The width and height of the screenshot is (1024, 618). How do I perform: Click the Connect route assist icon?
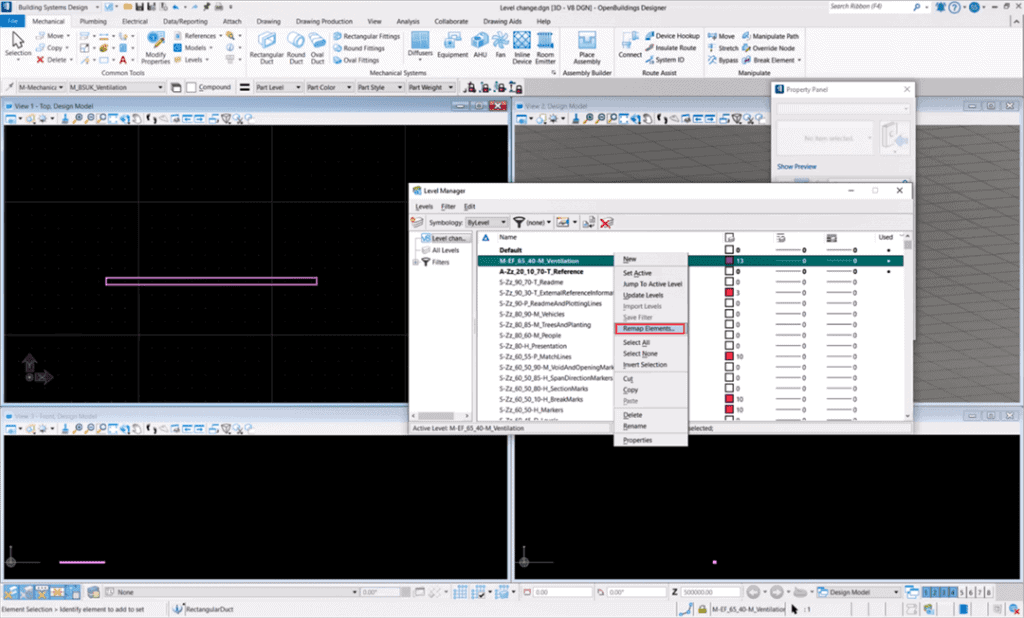tap(630, 45)
